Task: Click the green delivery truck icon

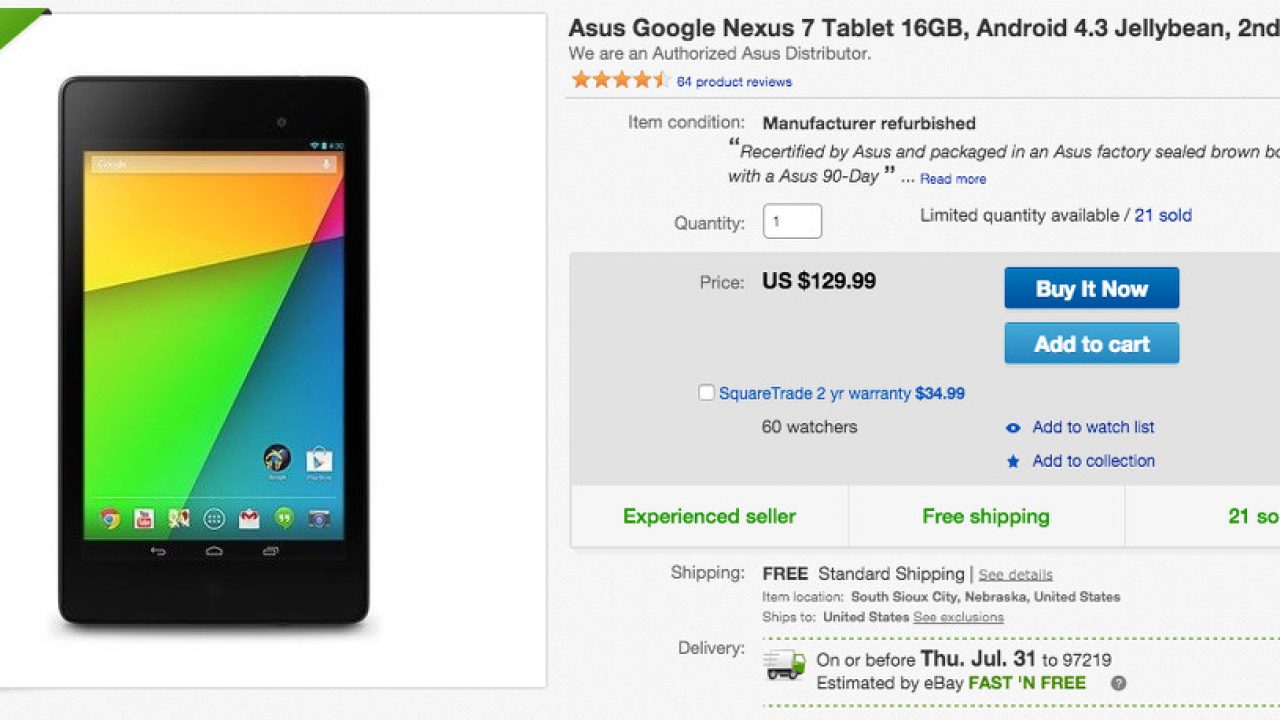Action: 784,665
